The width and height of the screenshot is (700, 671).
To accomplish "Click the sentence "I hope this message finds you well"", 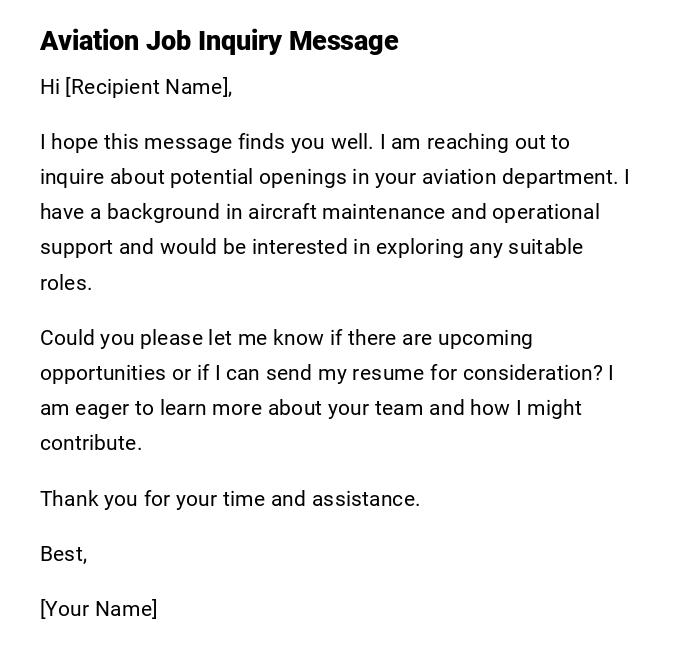I will (x=206, y=142).
